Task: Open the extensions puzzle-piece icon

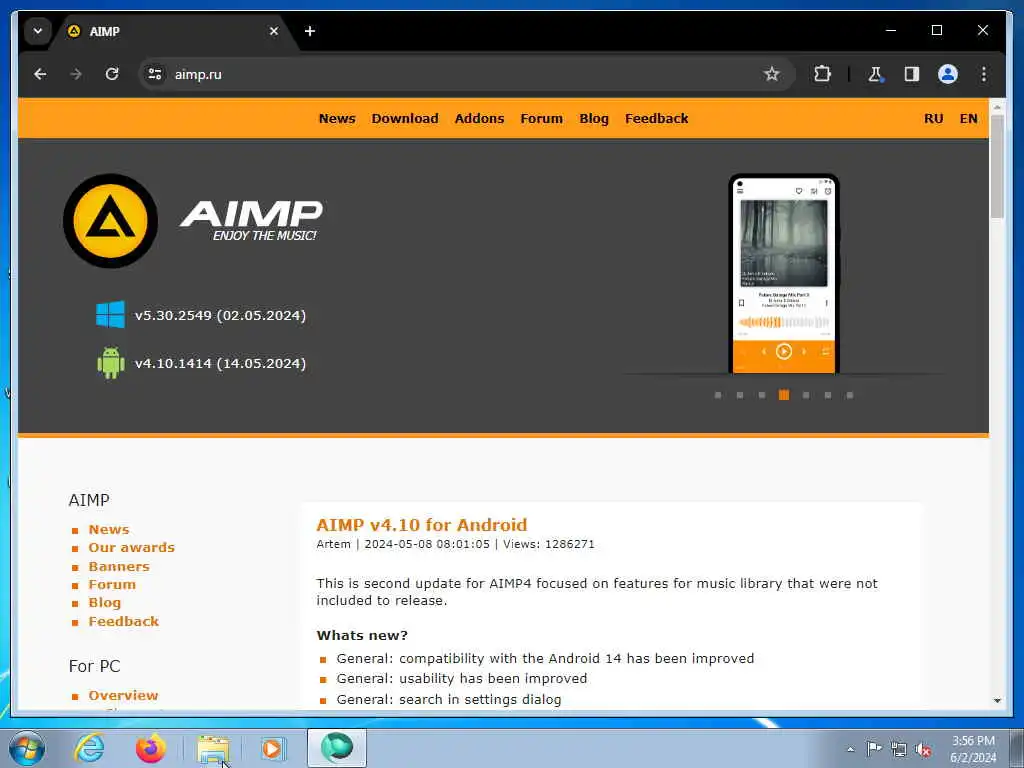Action: pos(822,74)
